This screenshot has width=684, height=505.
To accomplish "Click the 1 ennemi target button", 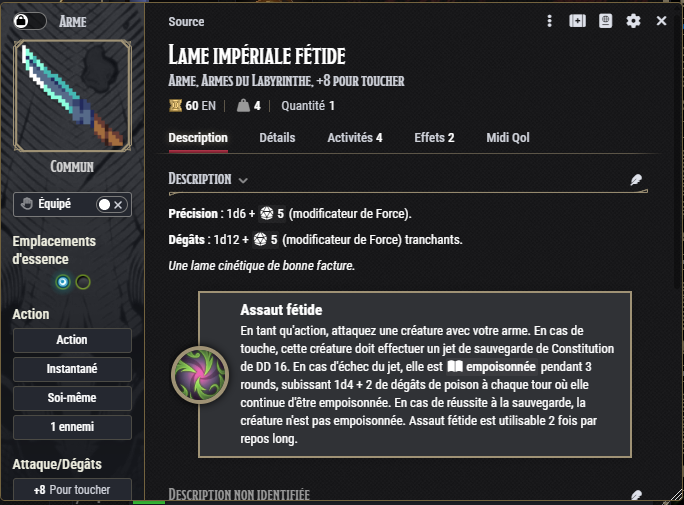I will point(72,427).
